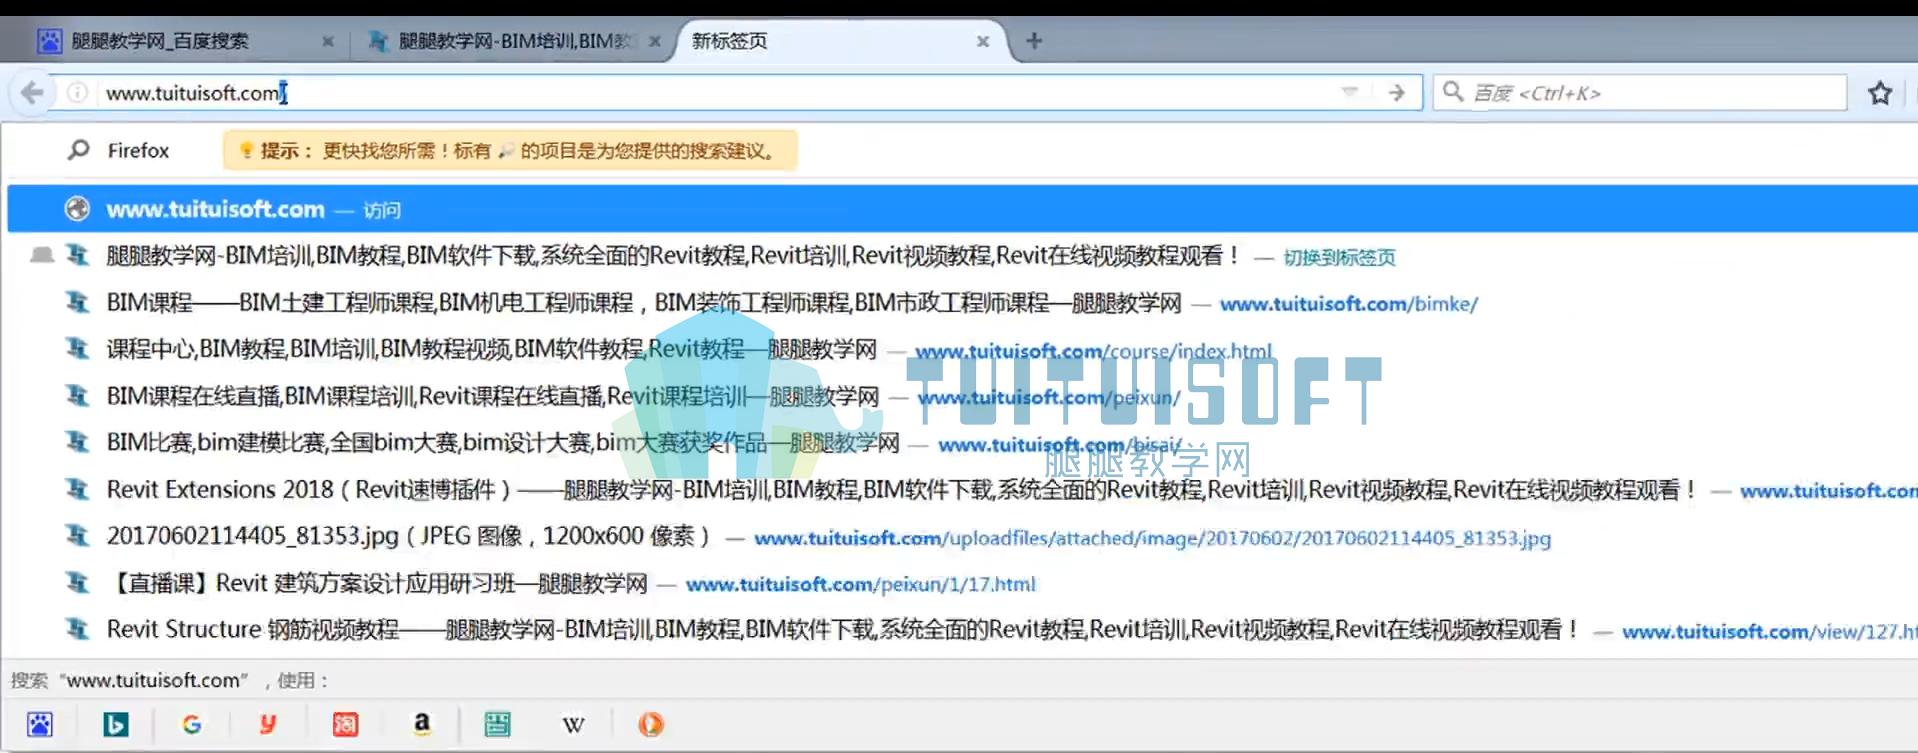Click the back arrow button
Viewport: 1918px width, 753px height.
32,93
